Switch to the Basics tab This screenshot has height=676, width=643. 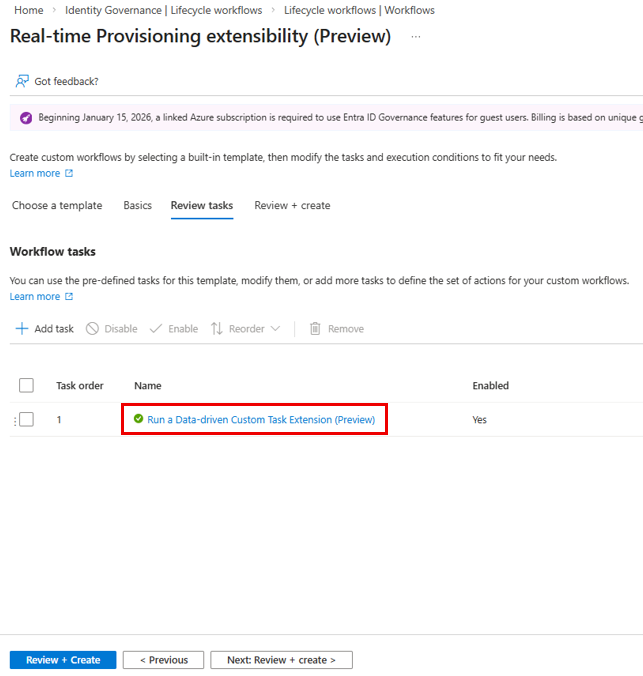tap(138, 205)
